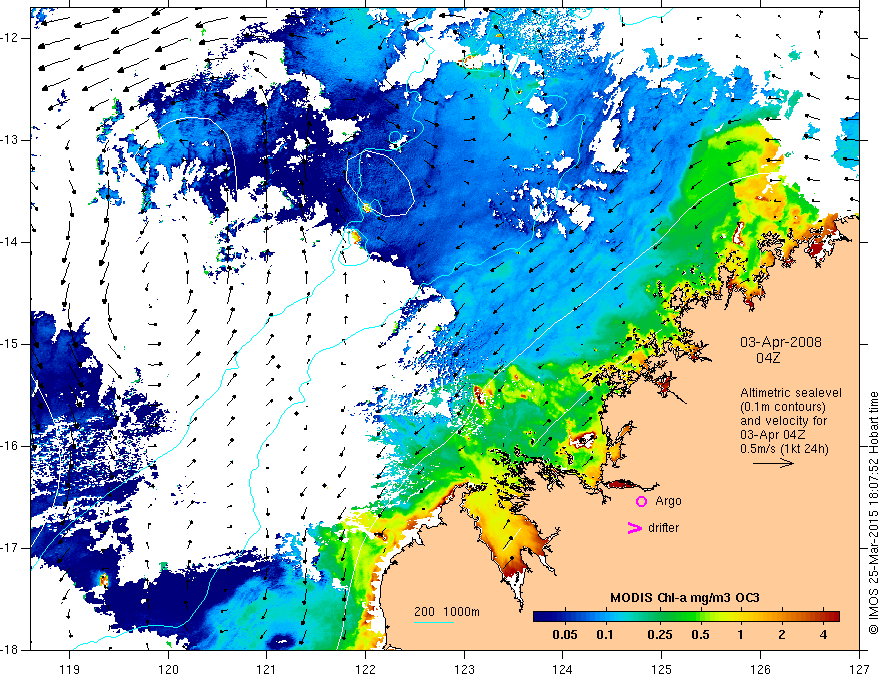880x680 pixels.
Task: Click the MODIS Chl-a colorbar
Action: 686,616
